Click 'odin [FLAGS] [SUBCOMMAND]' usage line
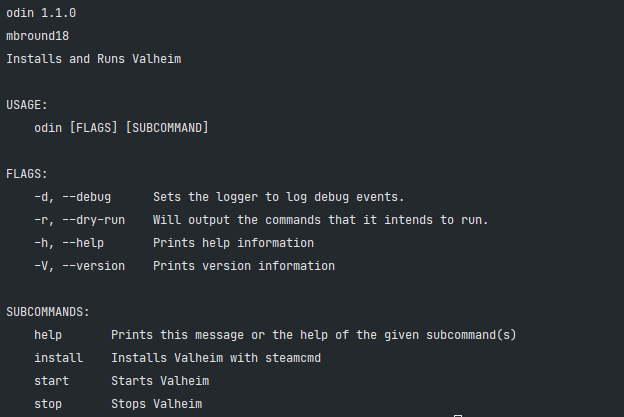624x417 pixels. (121, 128)
